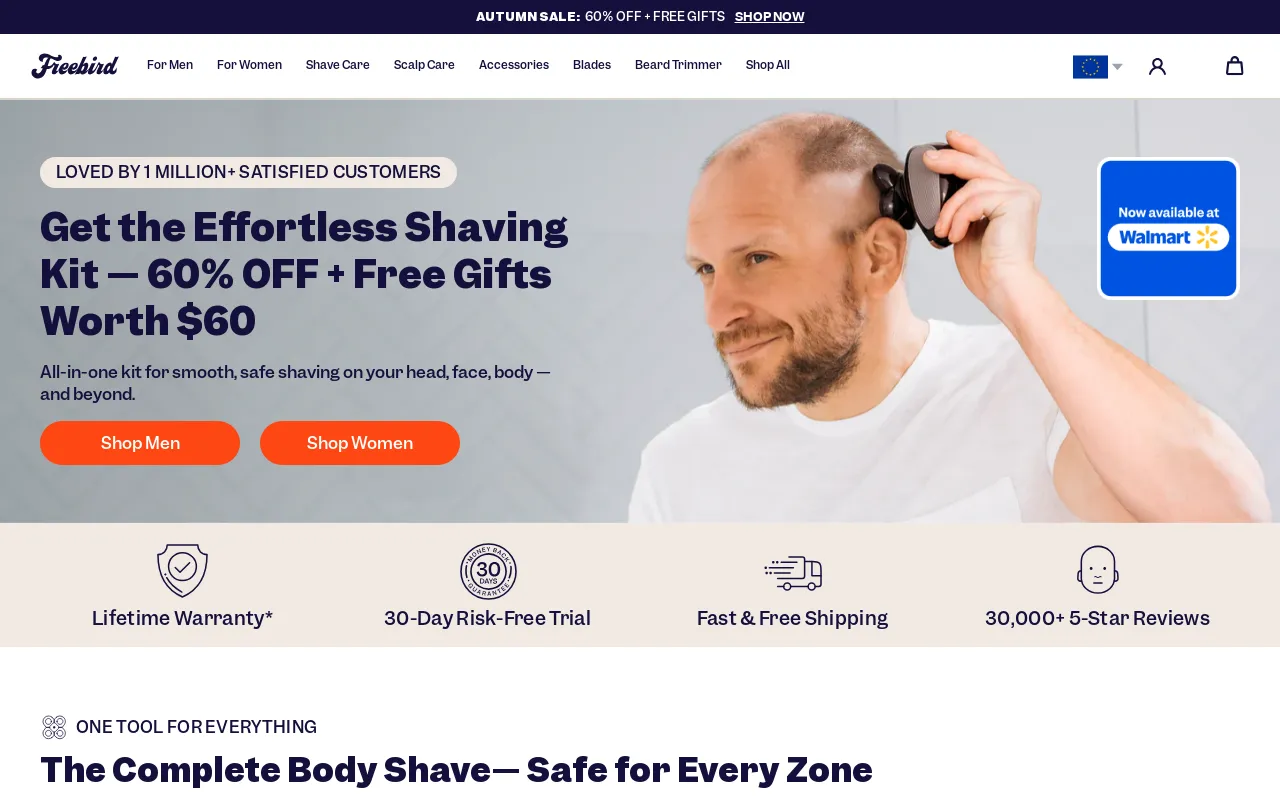Open the Now available at Walmart banner
The image size is (1280, 800).
click(x=1168, y=228)
